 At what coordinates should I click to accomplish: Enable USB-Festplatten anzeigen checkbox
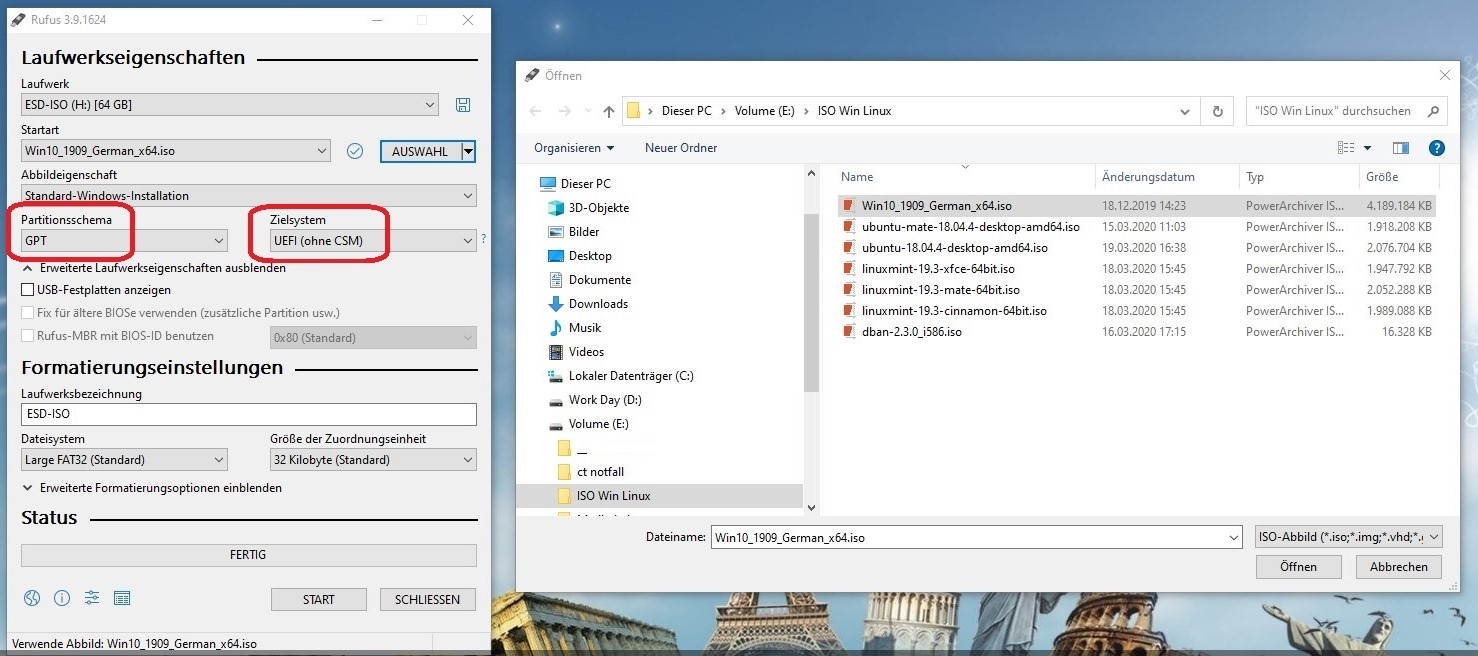28,290
